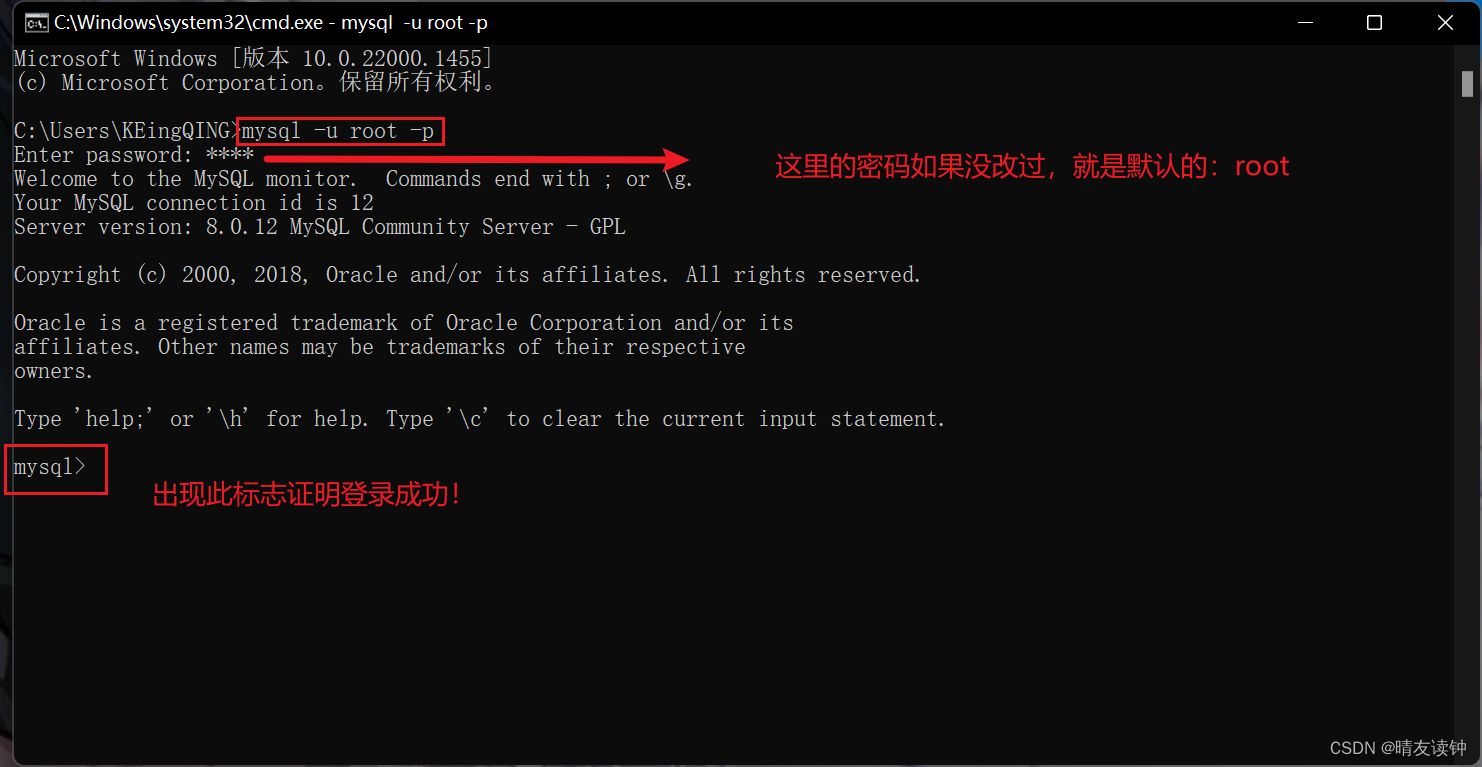Click the scrollbar track below the thumb
This screenshot has width=1482, height=767.
click(1468, 420)
